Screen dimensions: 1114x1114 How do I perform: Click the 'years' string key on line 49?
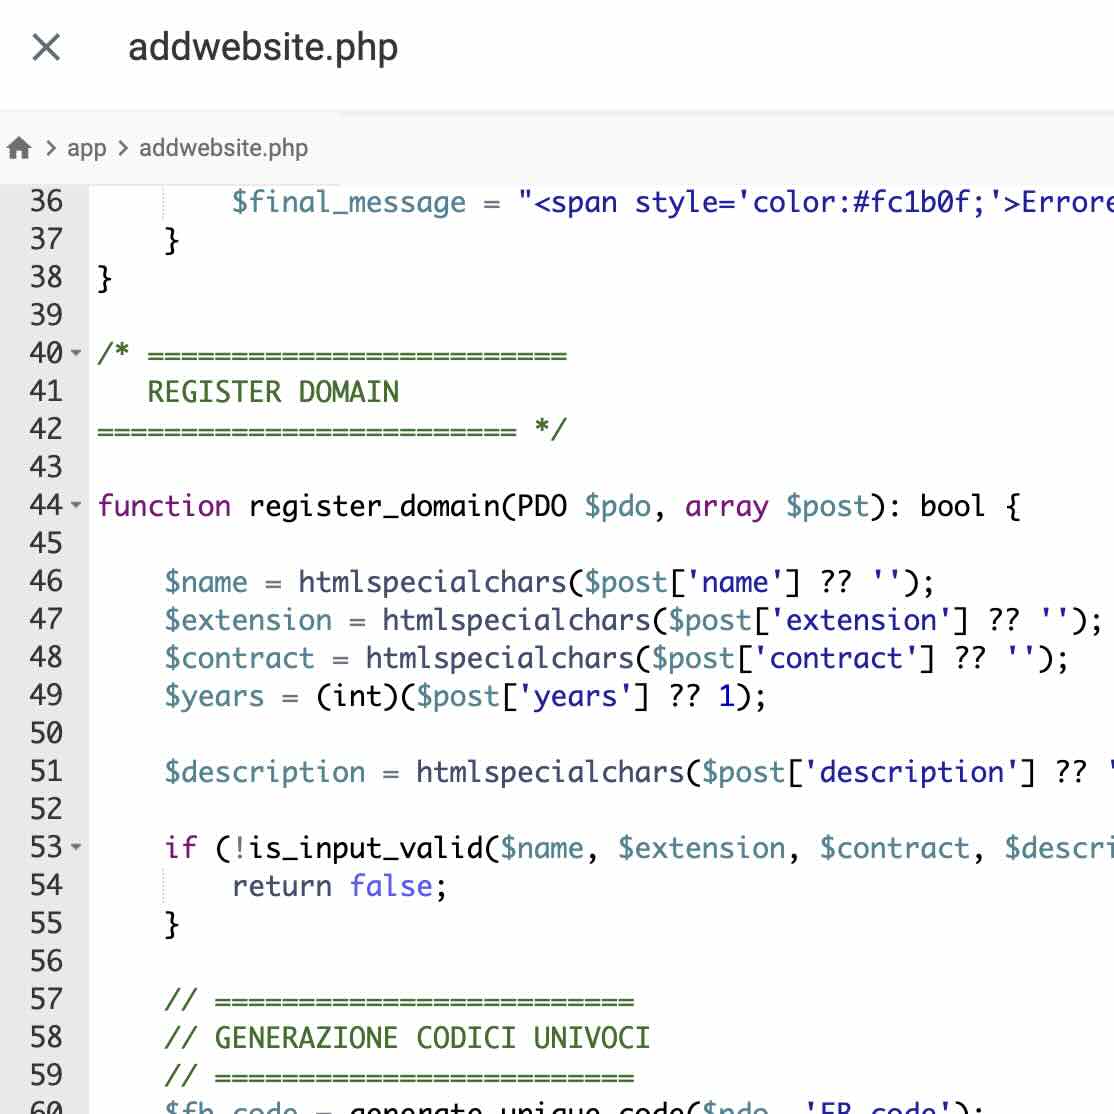tap(575, 697)
